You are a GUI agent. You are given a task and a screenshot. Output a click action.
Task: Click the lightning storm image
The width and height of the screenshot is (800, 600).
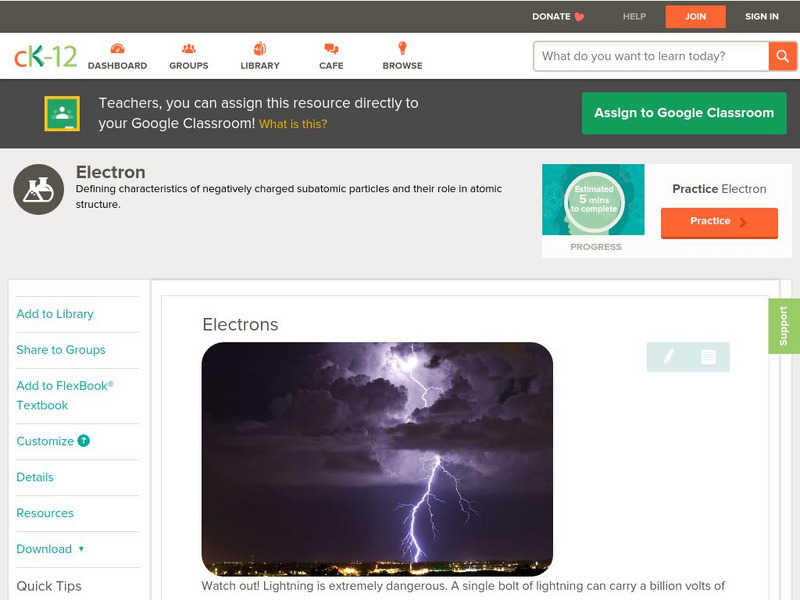pos(377,459)
